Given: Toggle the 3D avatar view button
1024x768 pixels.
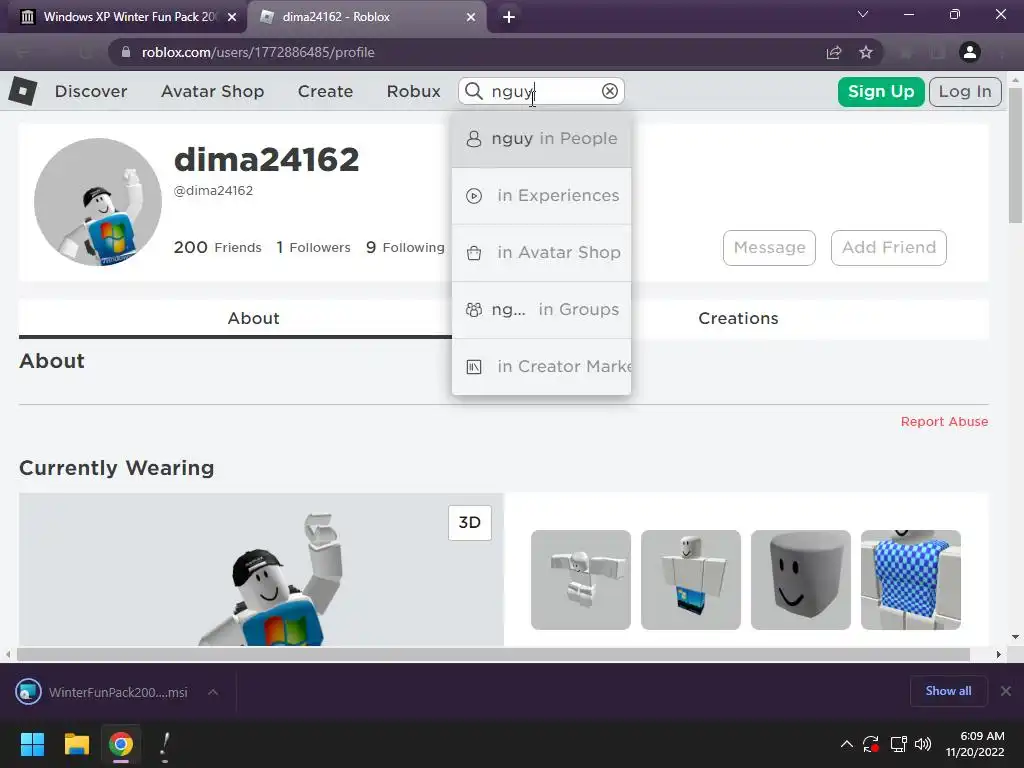Looking at the screenshot, I should point(470,522).
